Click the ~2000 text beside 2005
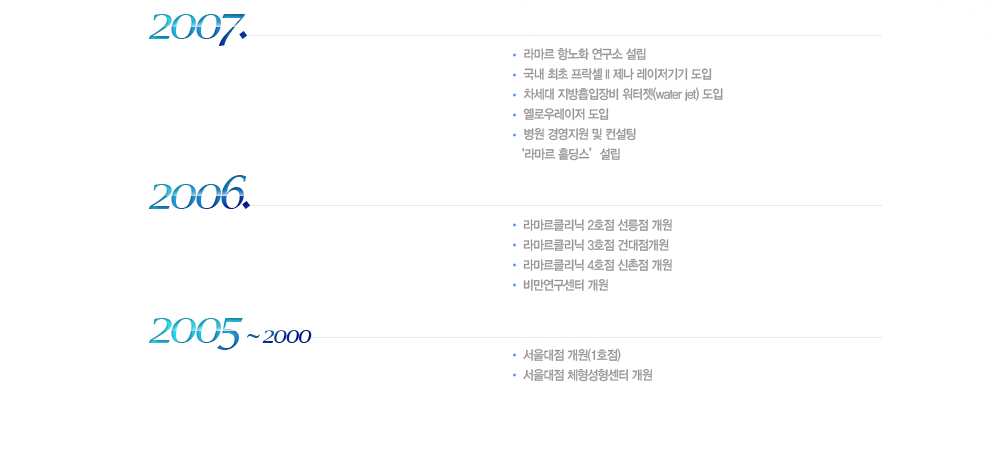Screen dimensions: 987x459 pos(279,336)
